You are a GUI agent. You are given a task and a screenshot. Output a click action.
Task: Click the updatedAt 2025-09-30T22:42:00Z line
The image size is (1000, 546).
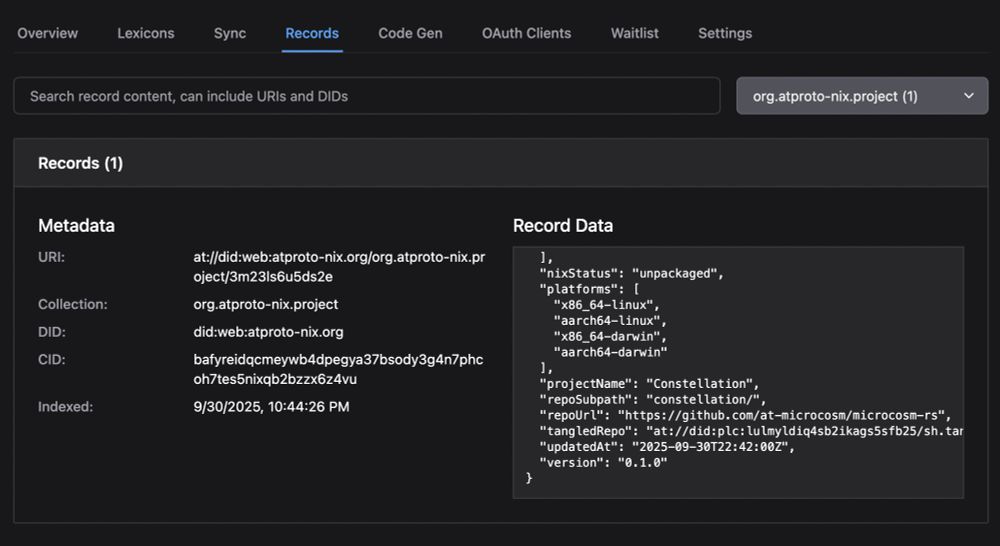tap(667, 447)
